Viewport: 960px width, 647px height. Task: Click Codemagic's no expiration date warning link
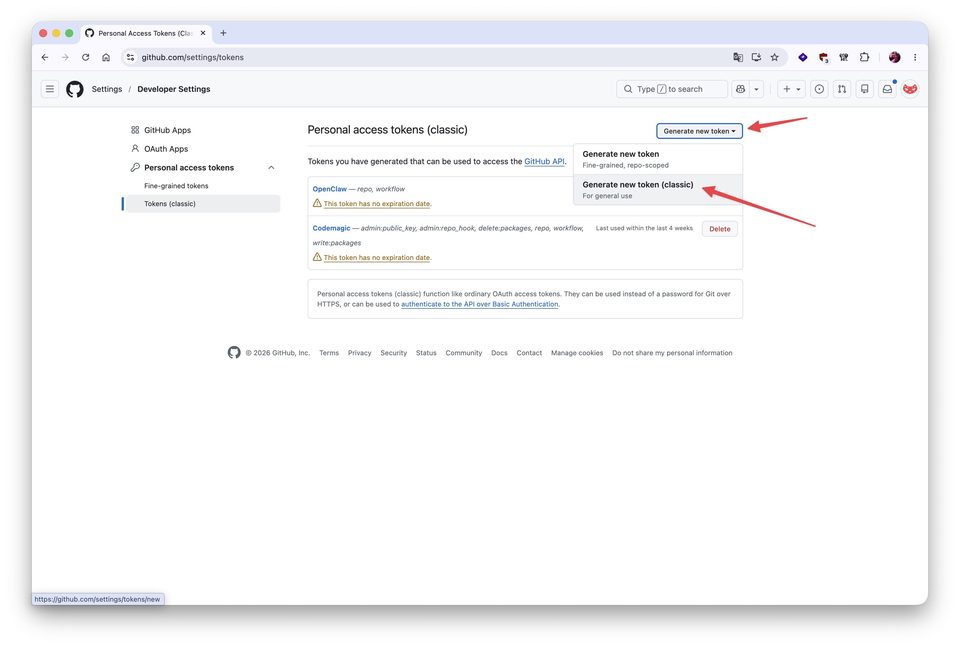tap(377, 258)
